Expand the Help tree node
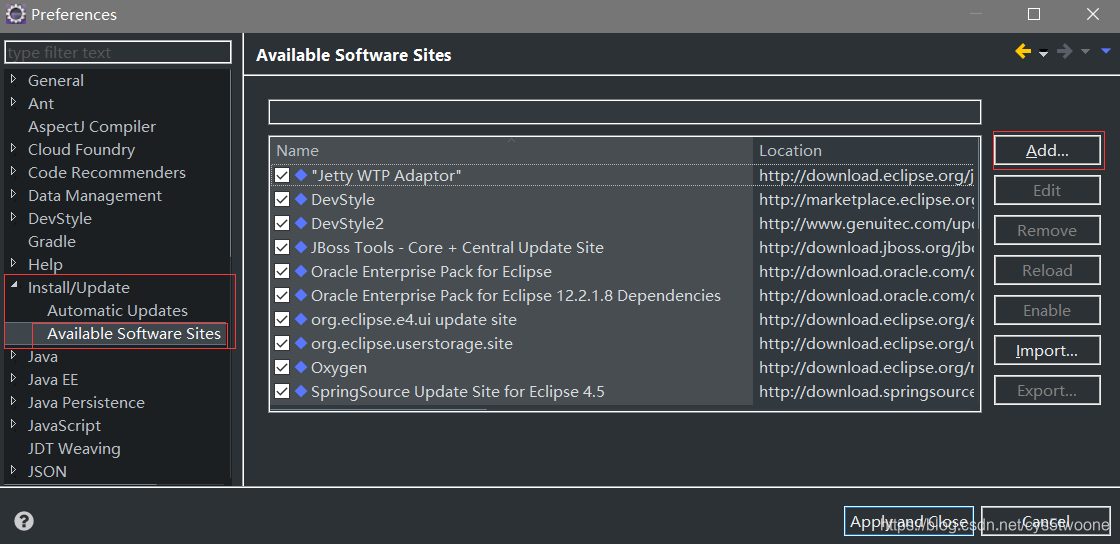 [x=14, y=263]
